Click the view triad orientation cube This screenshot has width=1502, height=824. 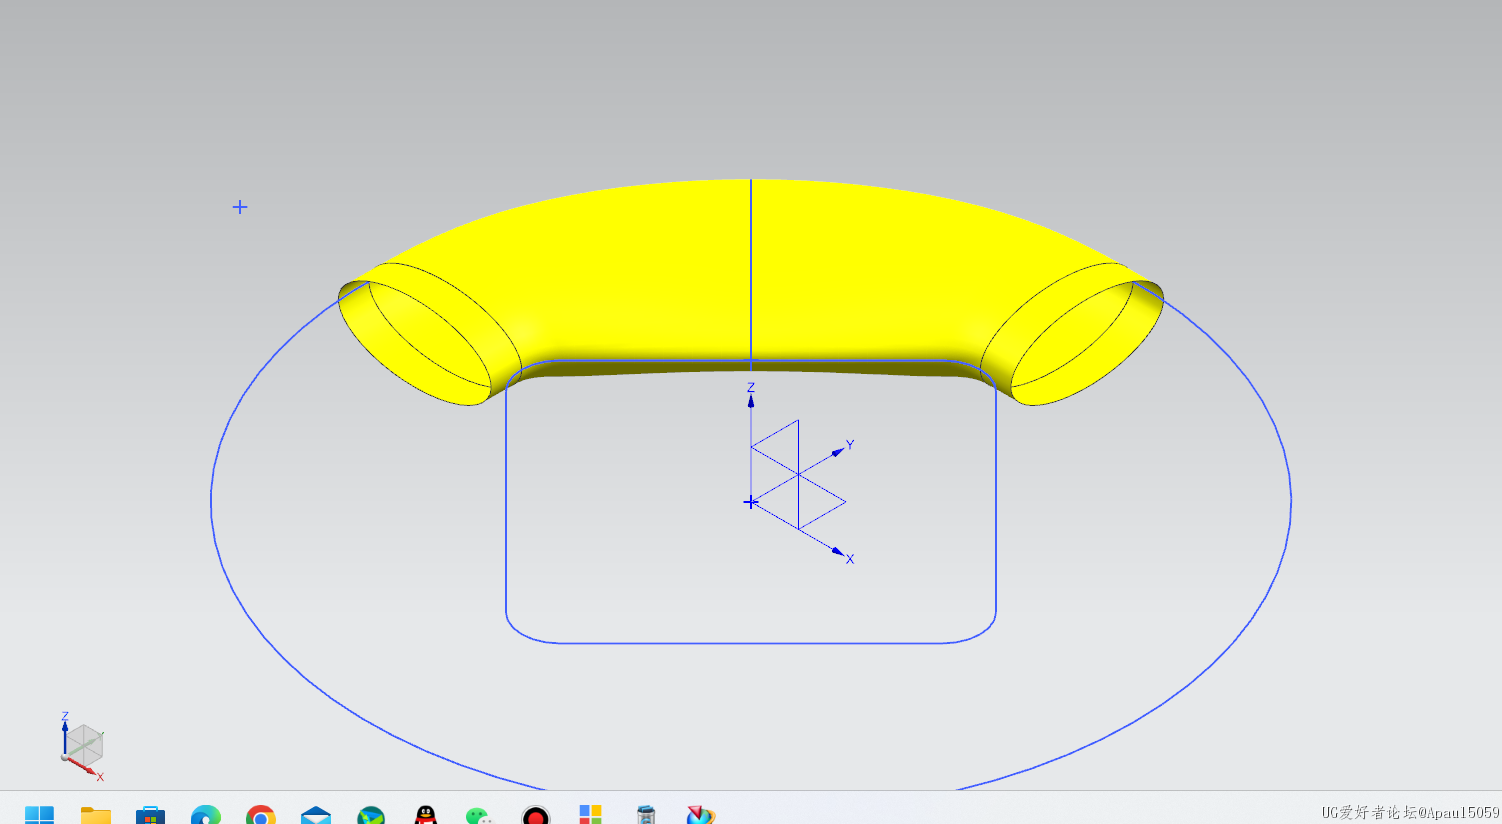tap(83, 746)
